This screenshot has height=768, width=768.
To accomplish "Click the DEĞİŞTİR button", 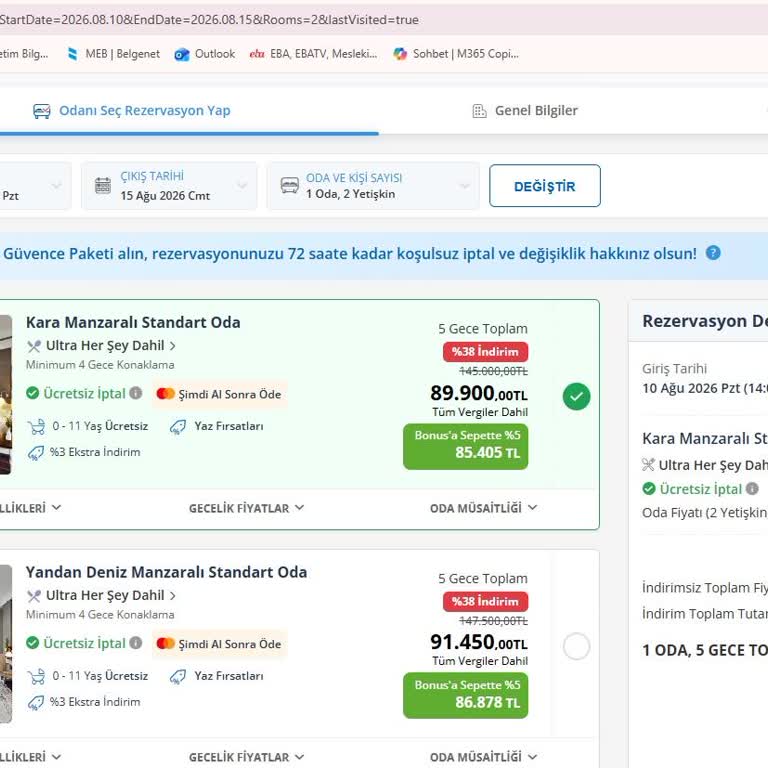I will coord(545,186).
